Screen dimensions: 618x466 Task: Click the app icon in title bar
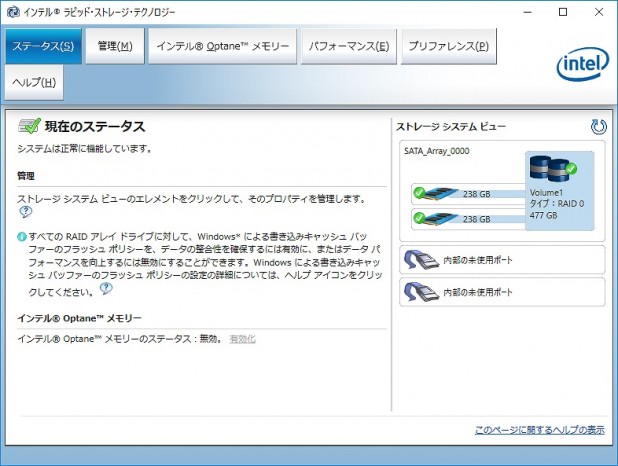13,12
